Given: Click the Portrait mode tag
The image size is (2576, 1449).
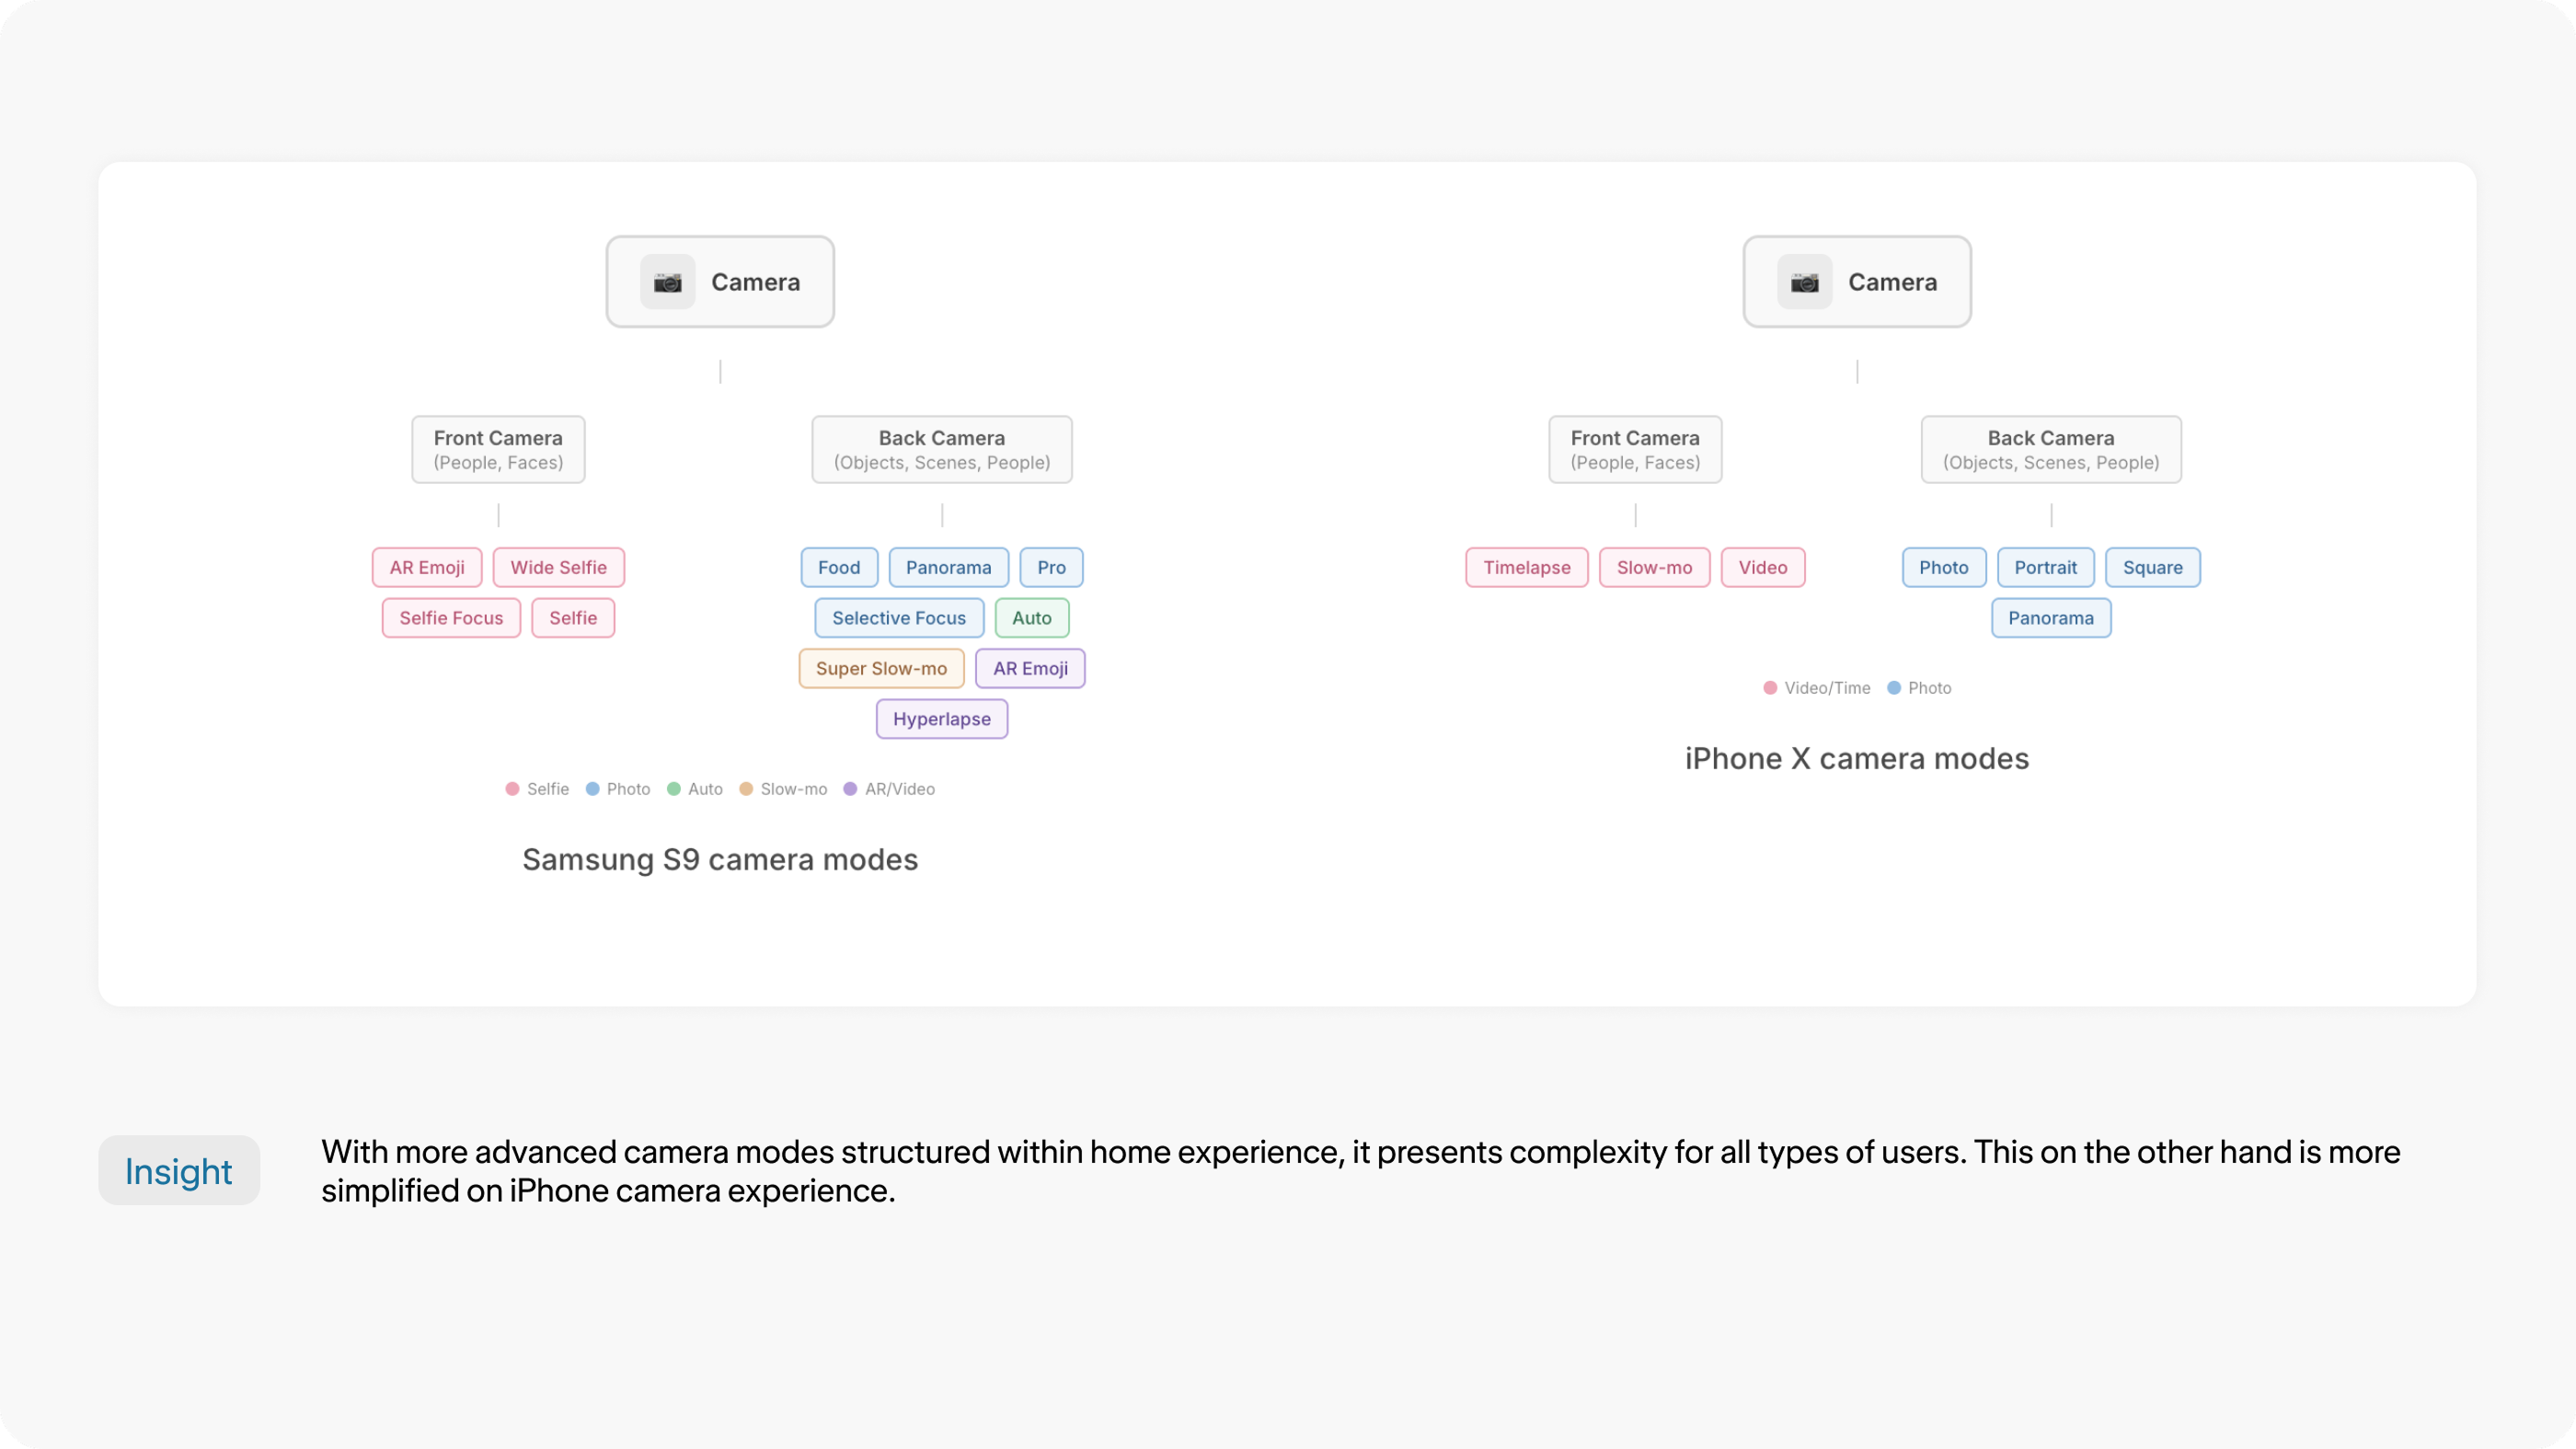Looking at the screenshot, I should (x=2045, y=567).
